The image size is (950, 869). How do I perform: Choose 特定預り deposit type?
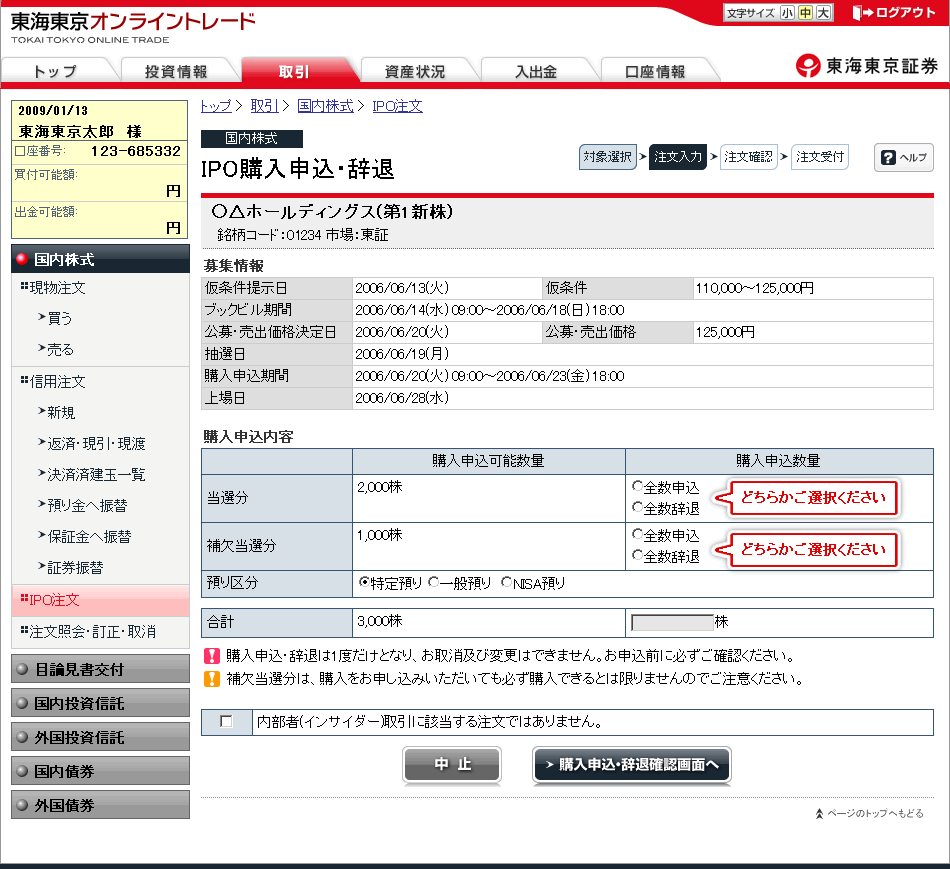(x=364, y=582)
